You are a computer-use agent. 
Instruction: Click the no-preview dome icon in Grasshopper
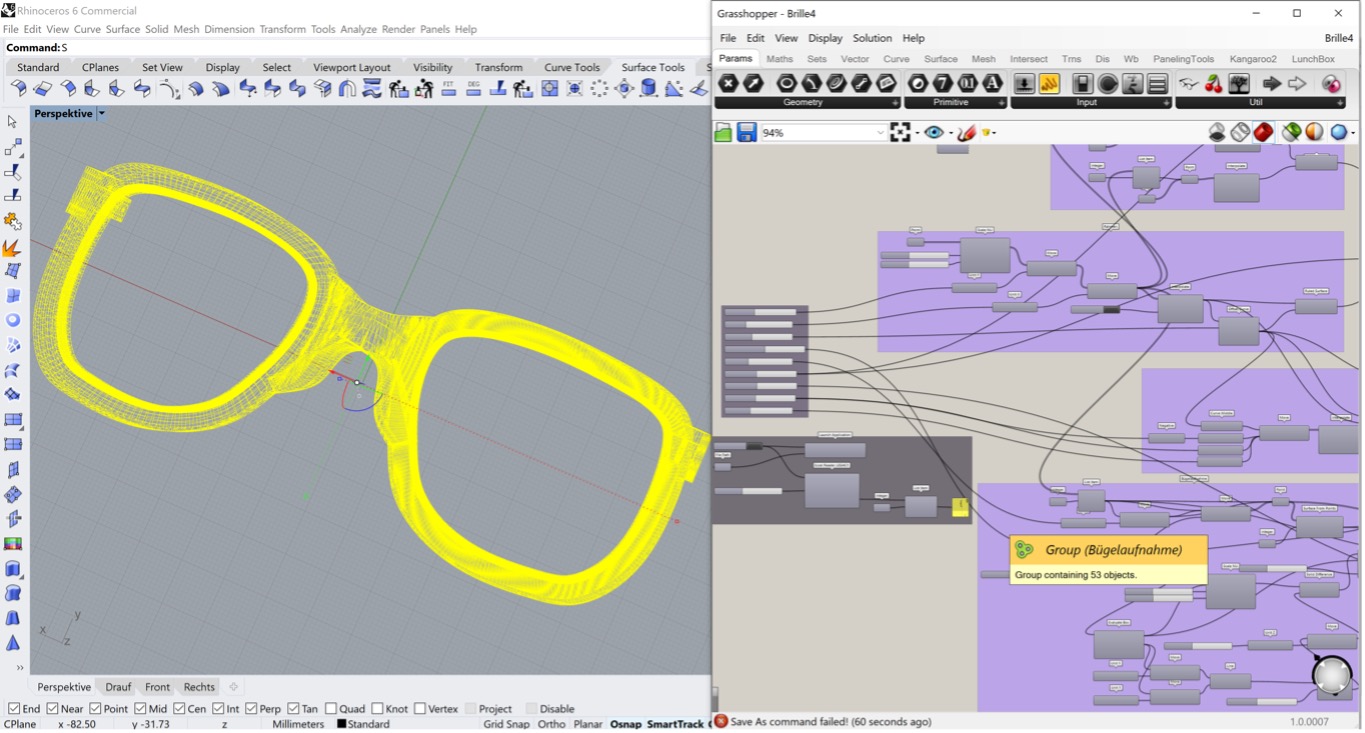click(x=1217, y=132)
